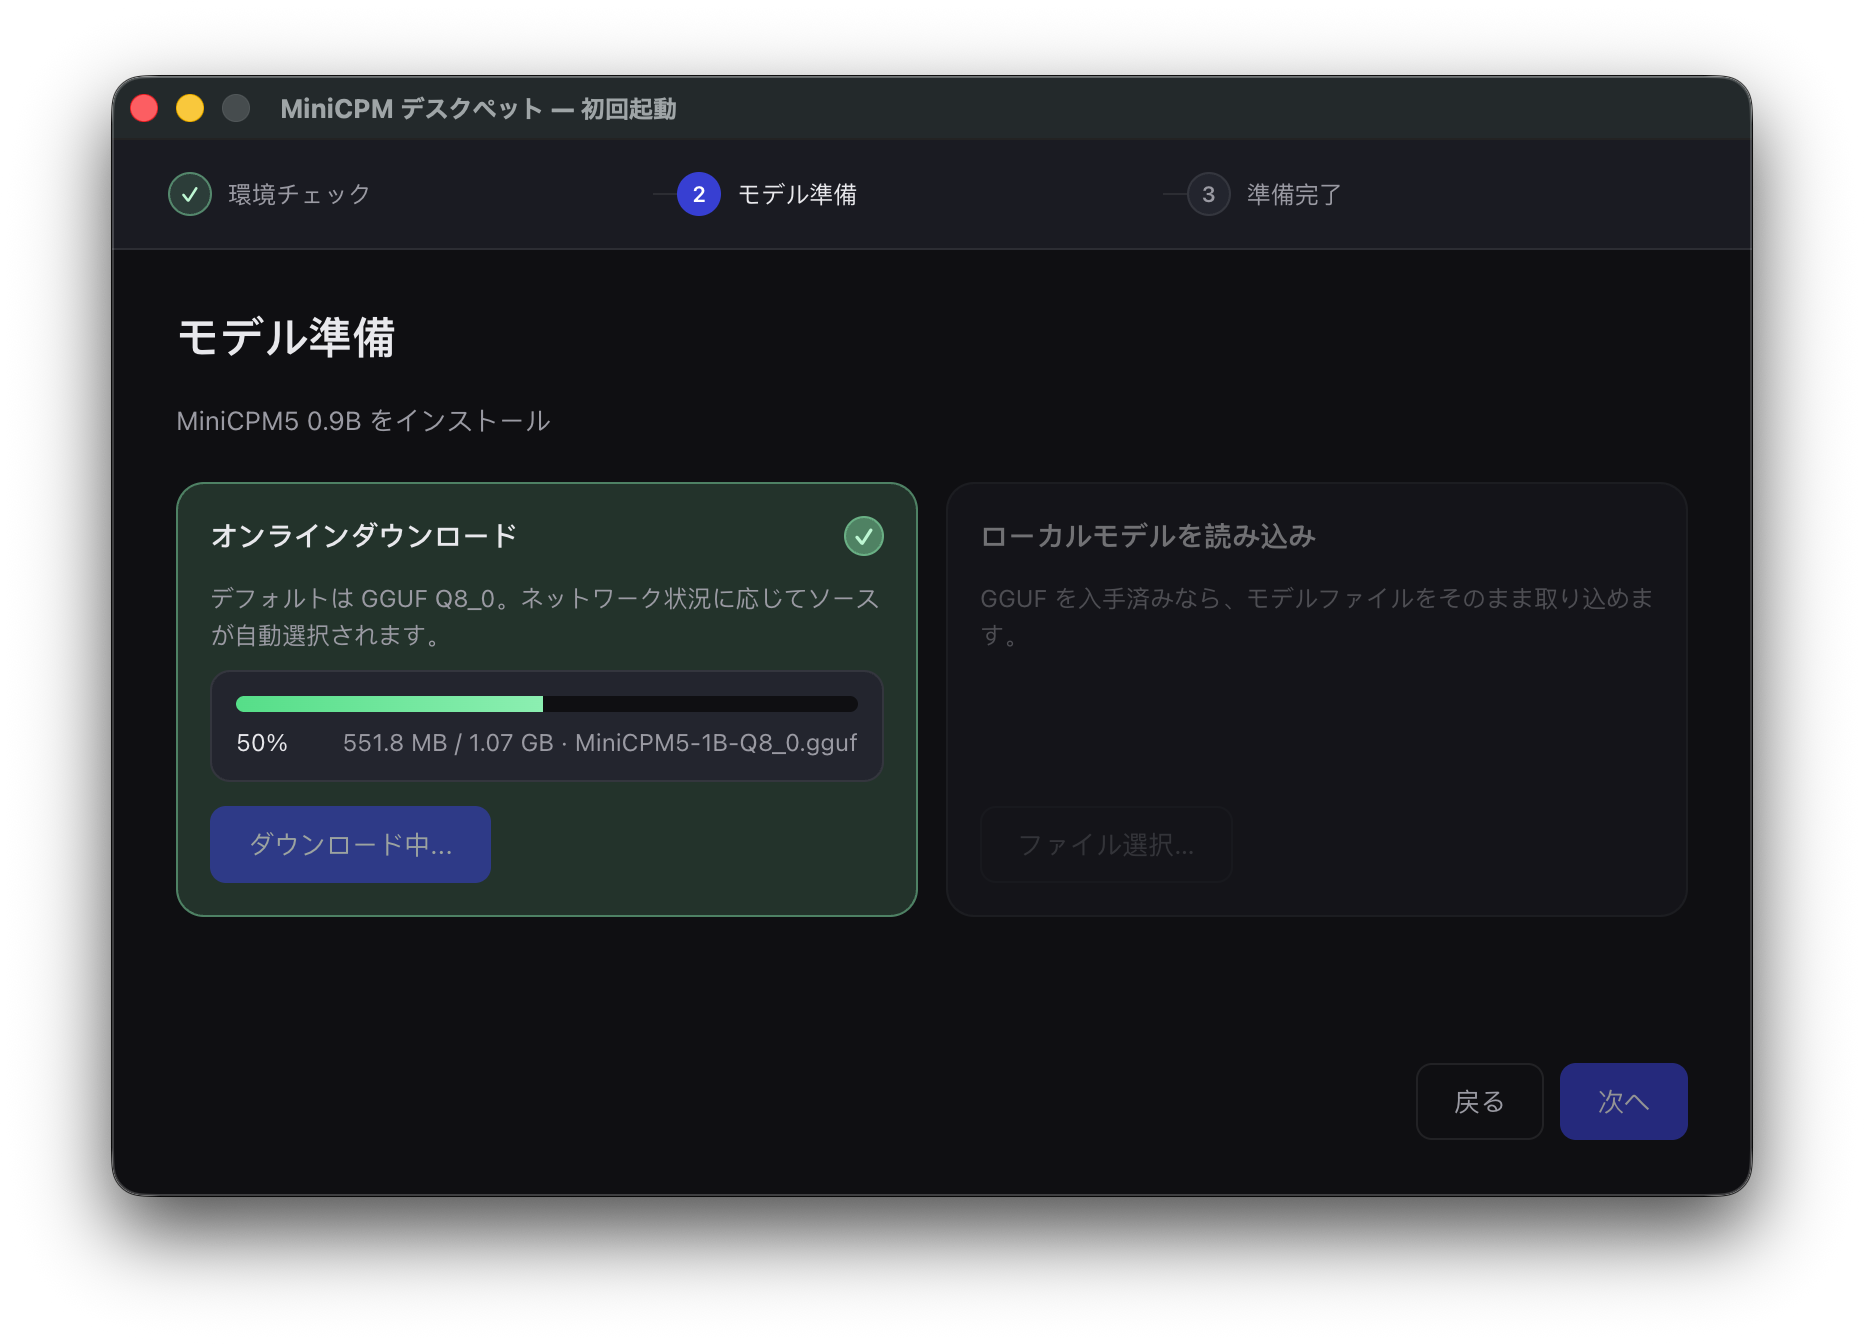1864x1344 pixels.
Task: Click the 551.8 MB / 1.07 GB file info
Action: (x=600, y=743)
